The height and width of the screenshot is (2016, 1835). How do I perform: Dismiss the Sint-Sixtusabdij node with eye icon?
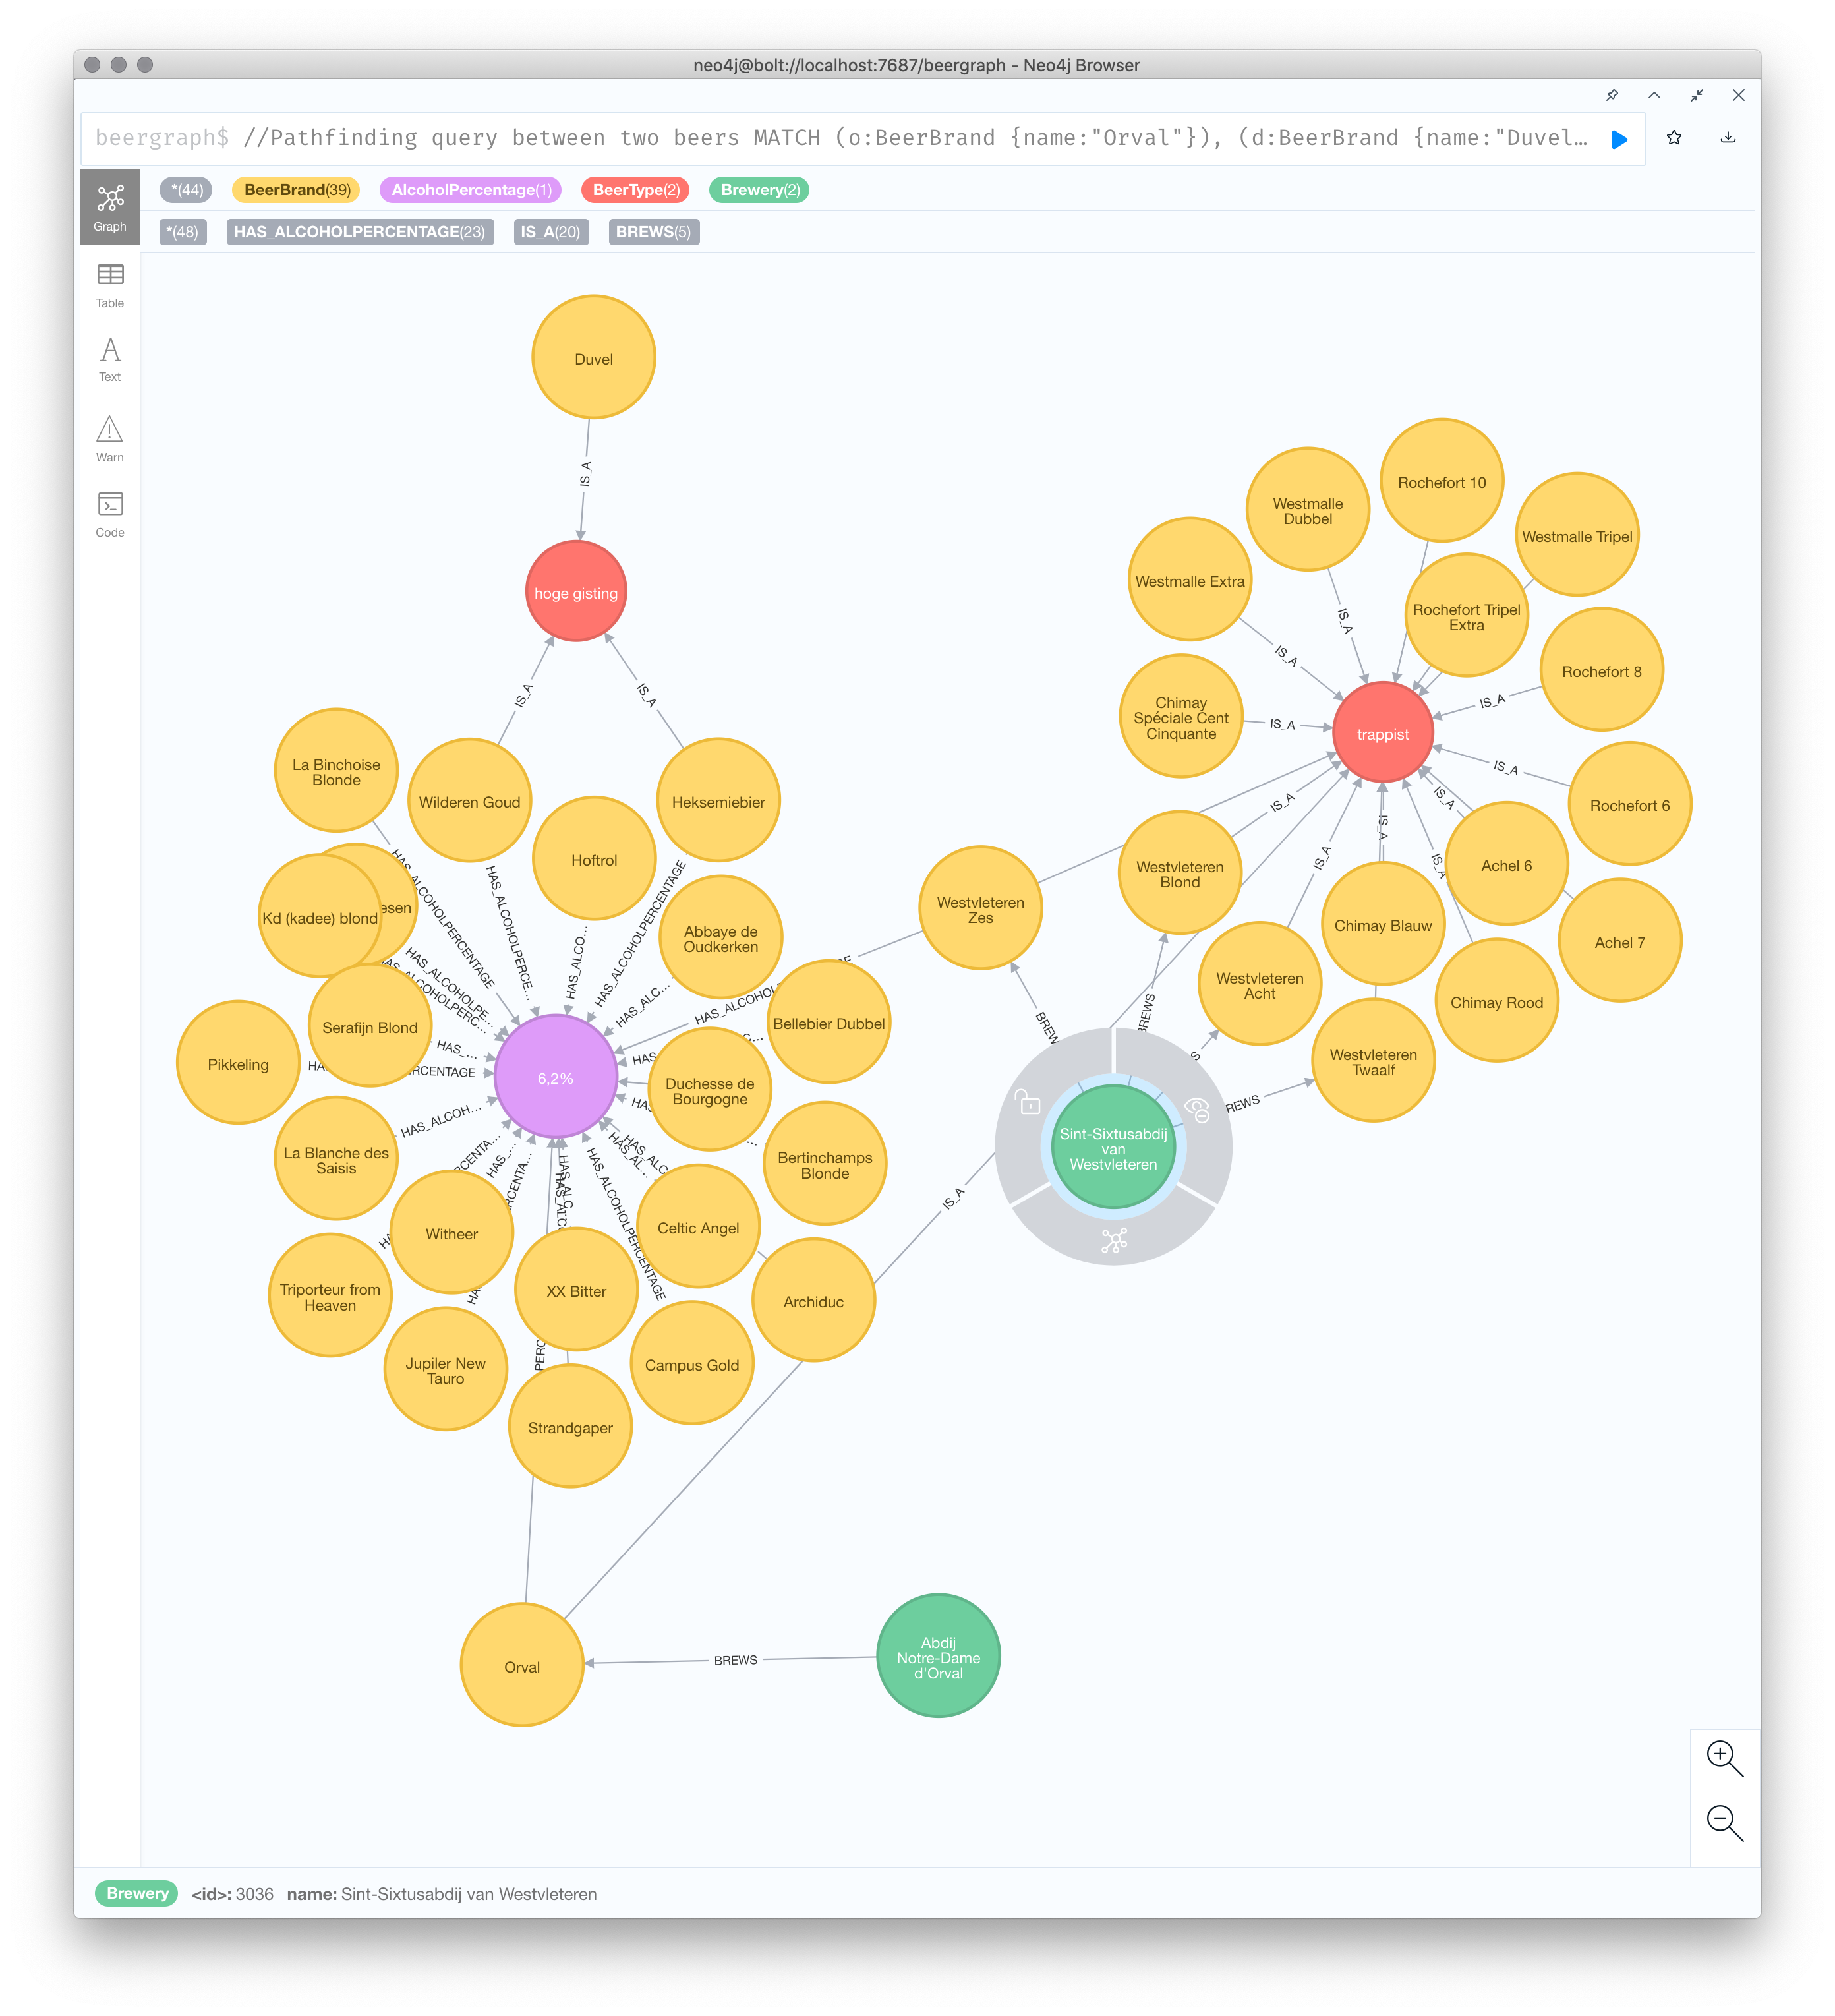(x=1197, y=1109)
